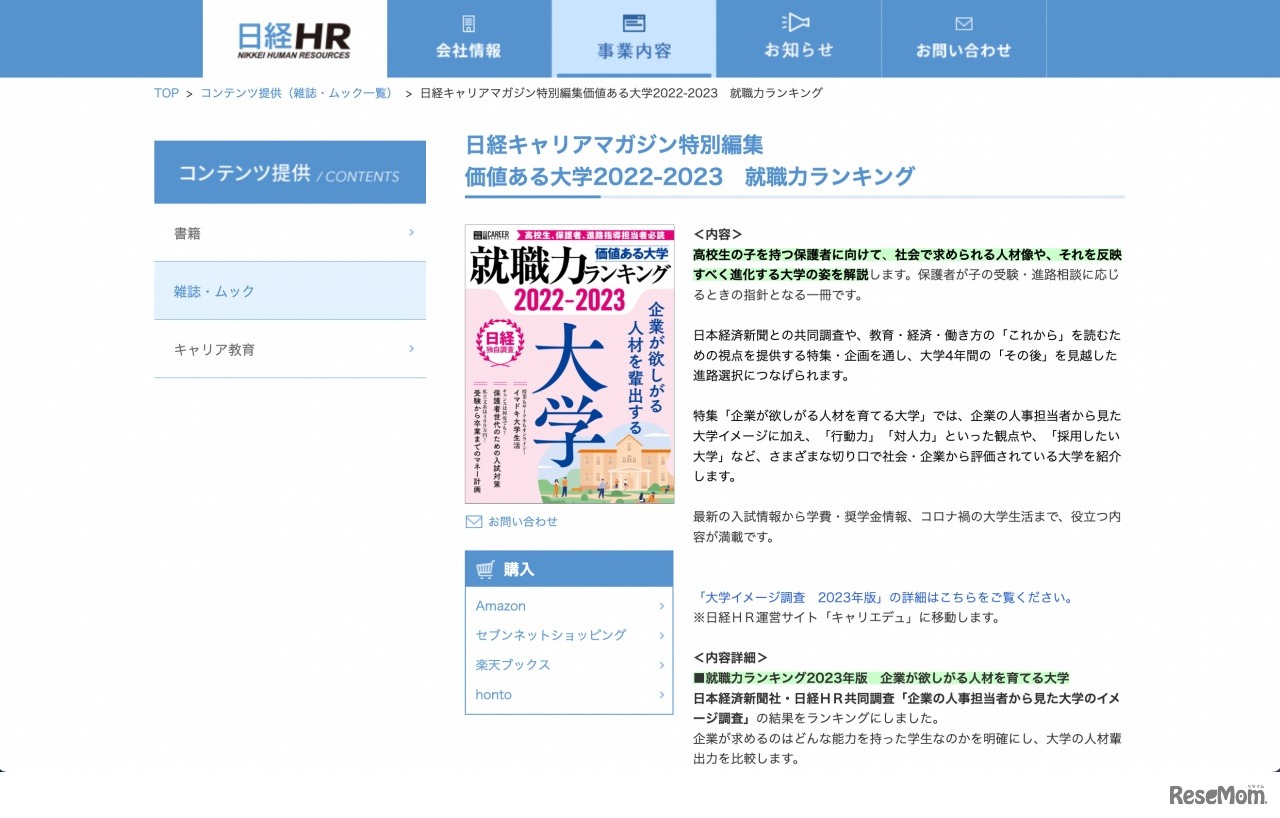Select 書籍 in the sidebar
The height and width of the screenshot is (818, 1280).
coord(290,233)
